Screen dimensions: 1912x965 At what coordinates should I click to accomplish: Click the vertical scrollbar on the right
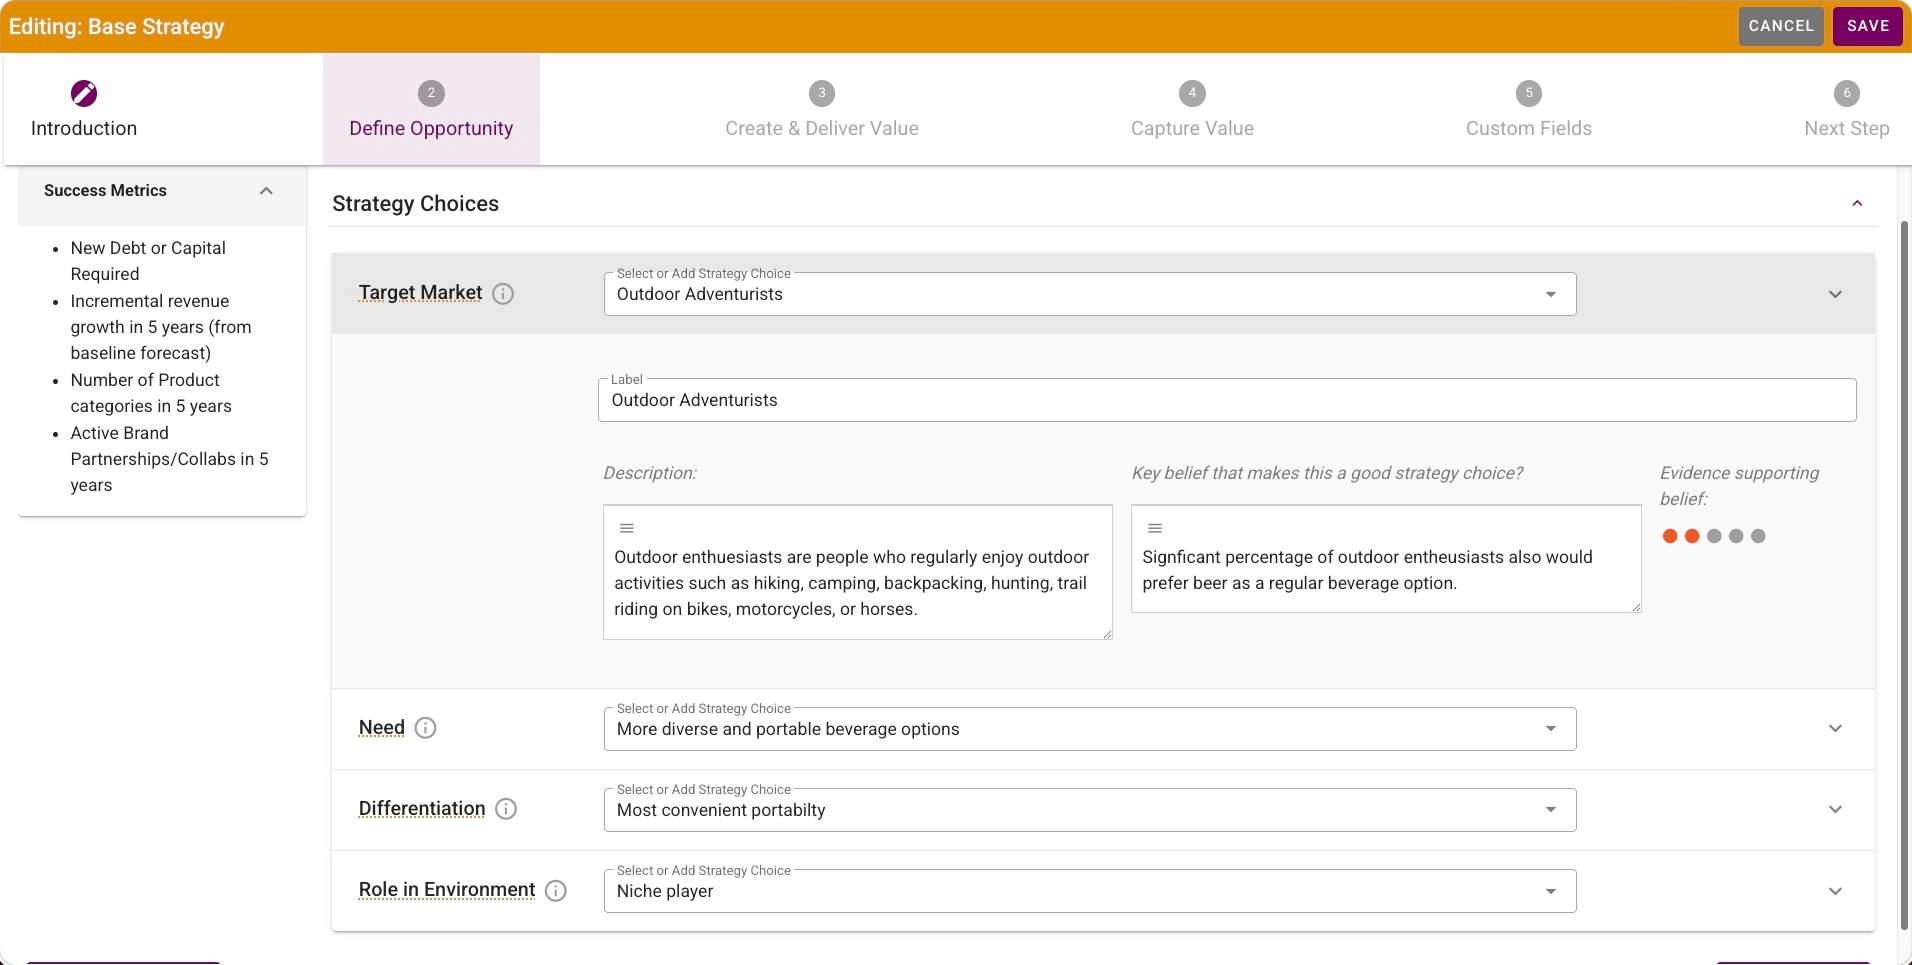click(1904, 575)
